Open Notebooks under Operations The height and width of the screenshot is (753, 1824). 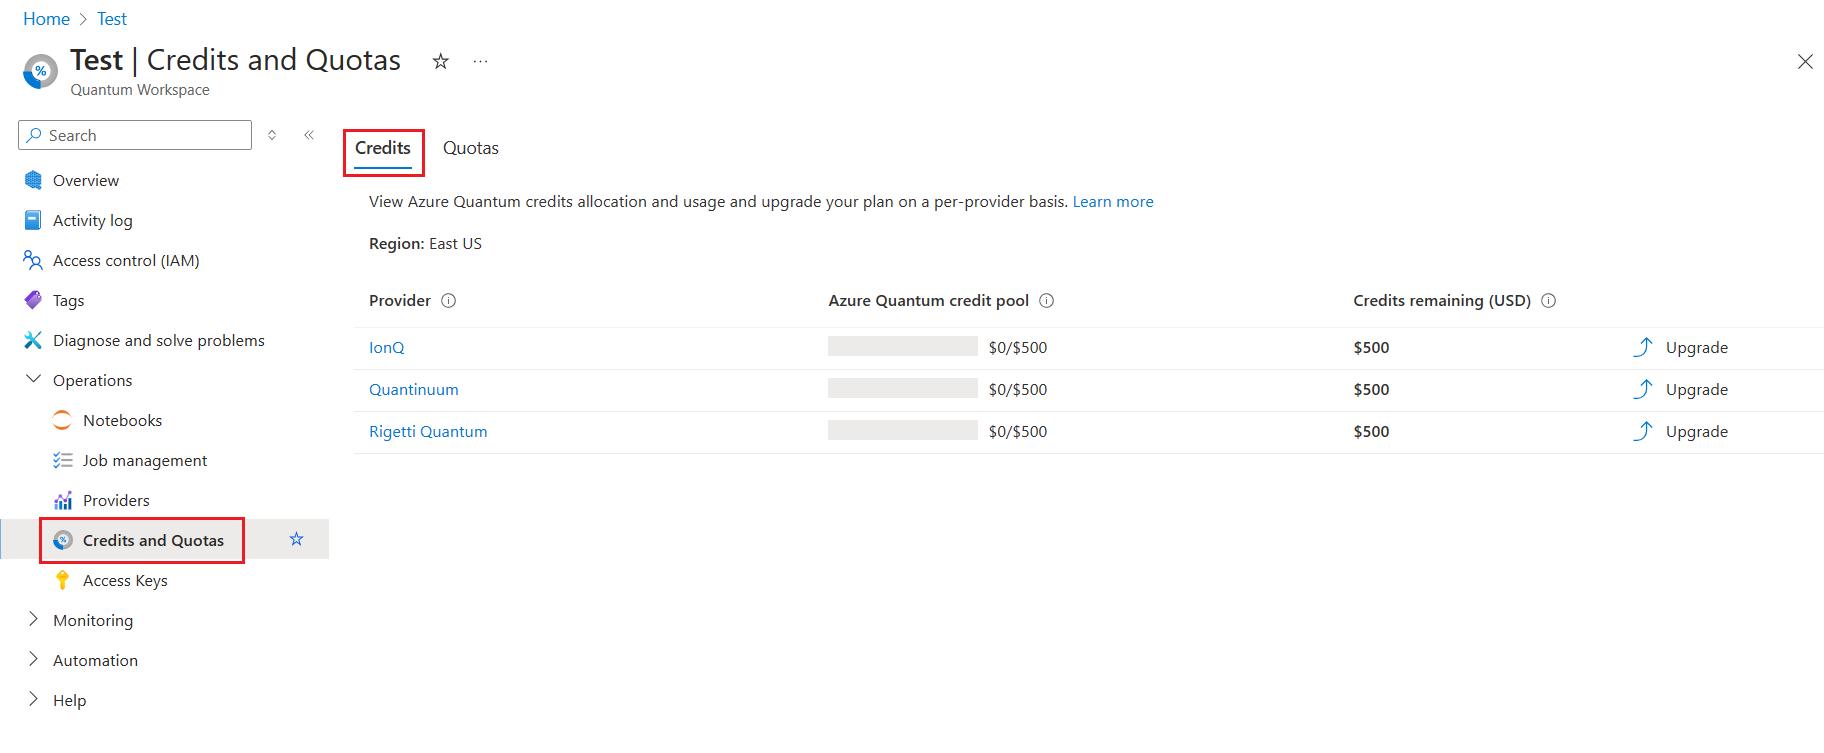pyautogui.click(x=122, y=421)
